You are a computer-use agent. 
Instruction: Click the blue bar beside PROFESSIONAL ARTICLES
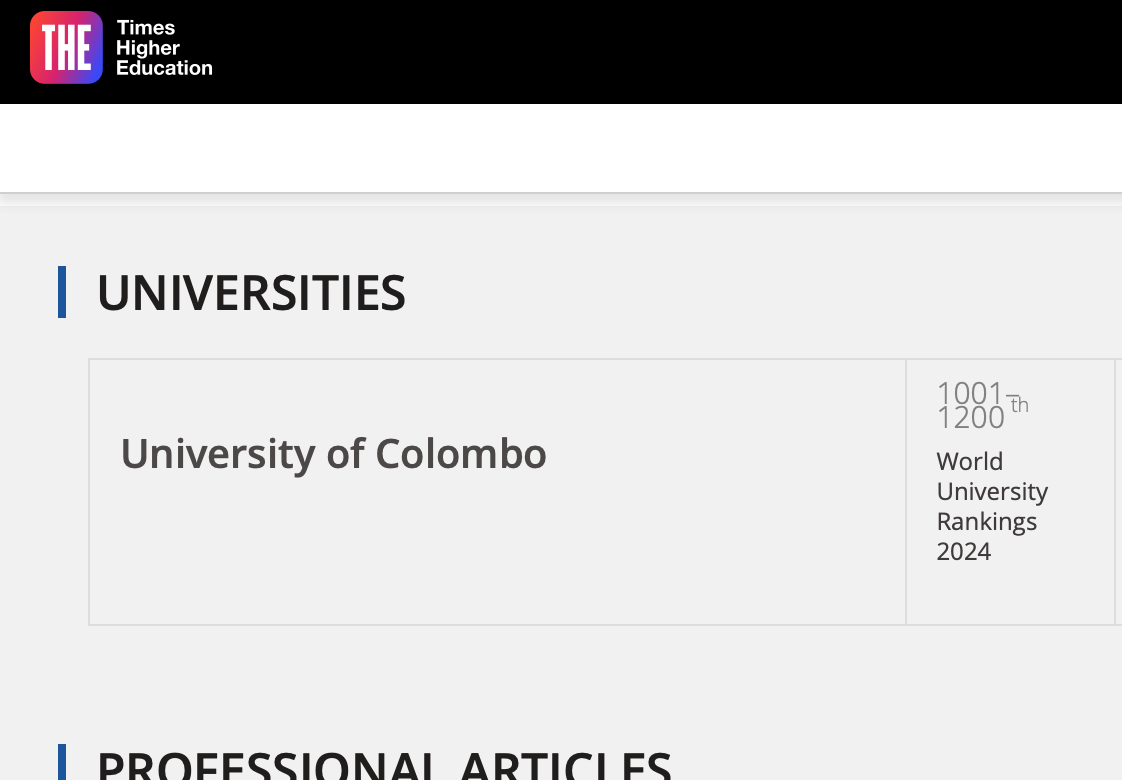pyautogui.click(x=62, y=762)
